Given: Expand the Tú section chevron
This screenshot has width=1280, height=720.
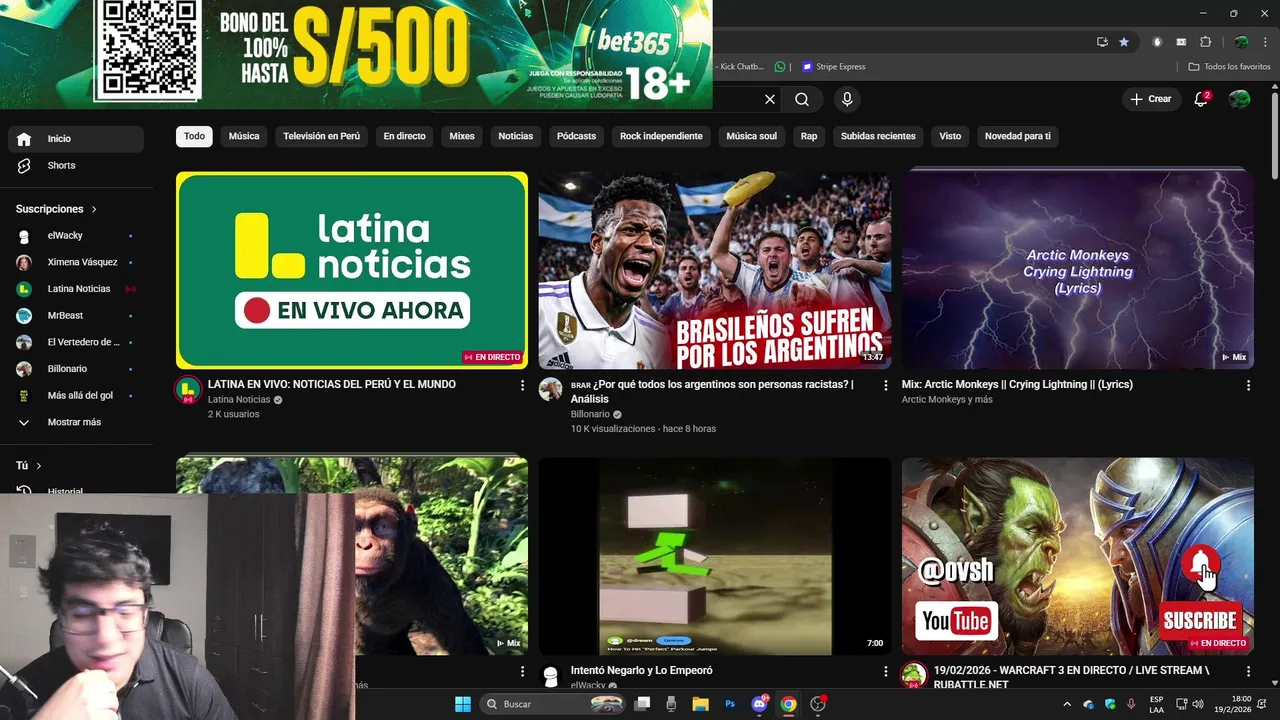Looking at the screenshot, I should pyautogui.click(x=39, y=466).
